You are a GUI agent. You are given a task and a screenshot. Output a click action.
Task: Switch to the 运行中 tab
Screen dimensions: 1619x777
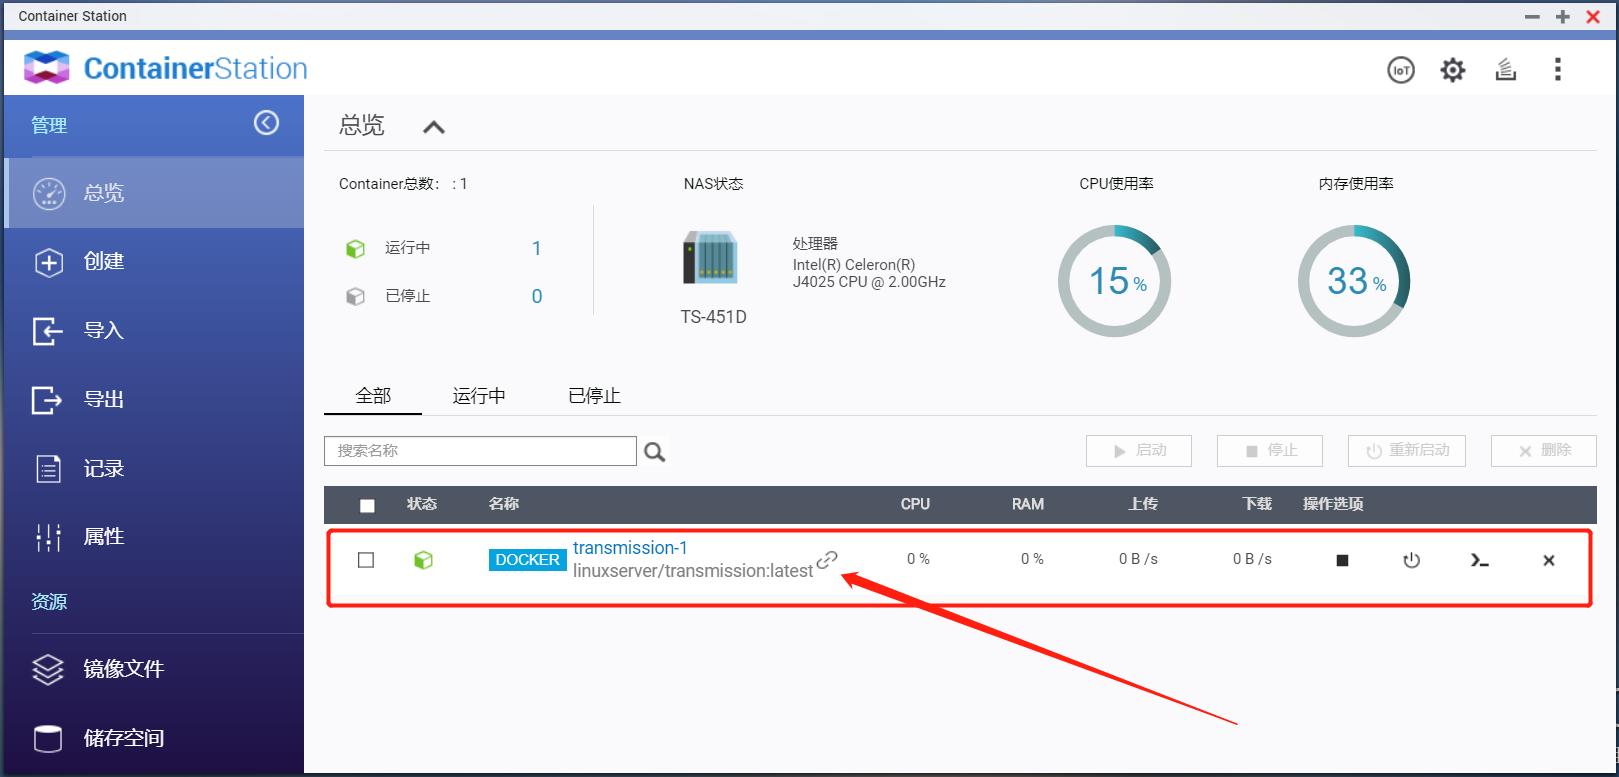point(478,396)
